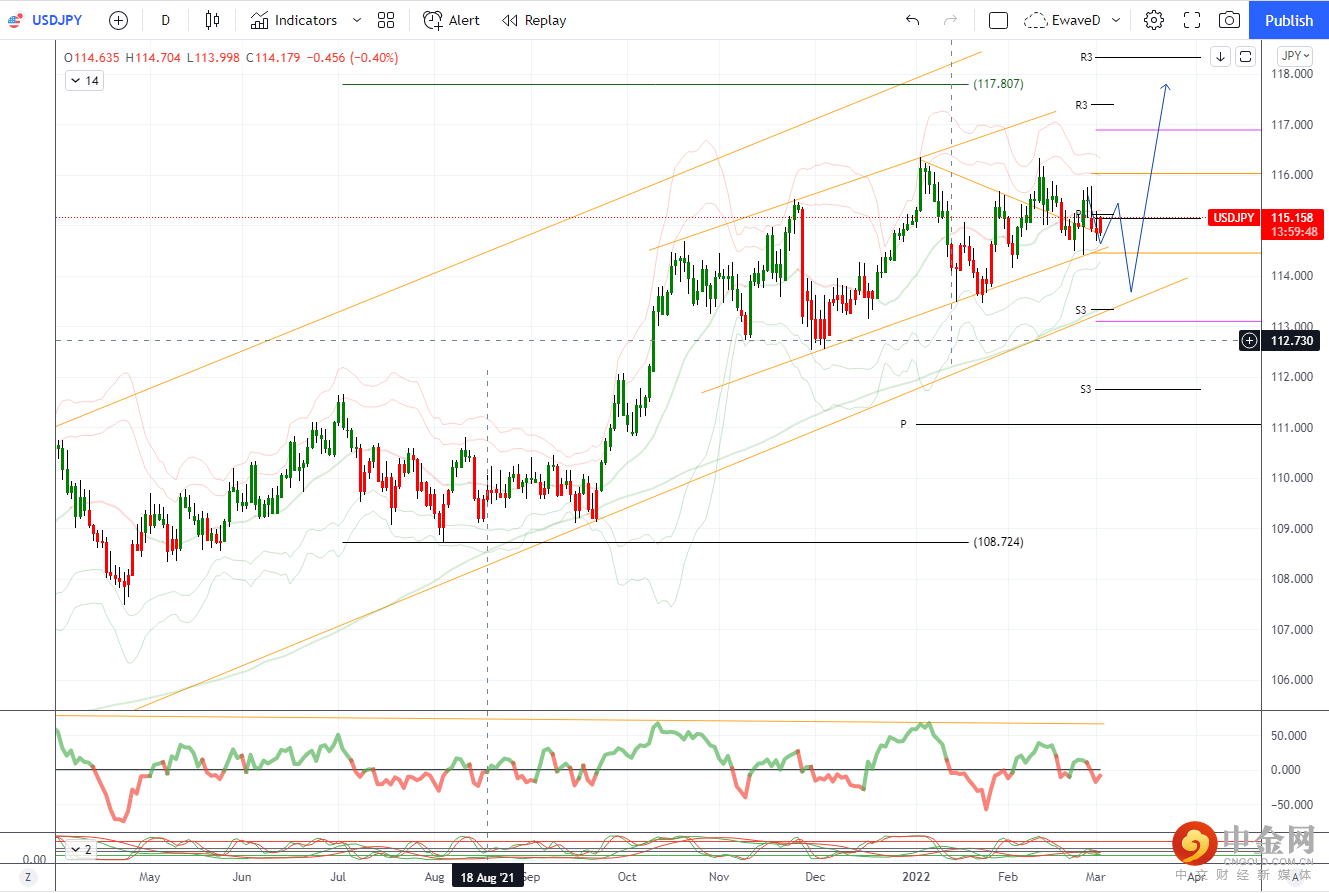Collapse the 14 indicators legend

pyautogui.click(x=84, y=81)
